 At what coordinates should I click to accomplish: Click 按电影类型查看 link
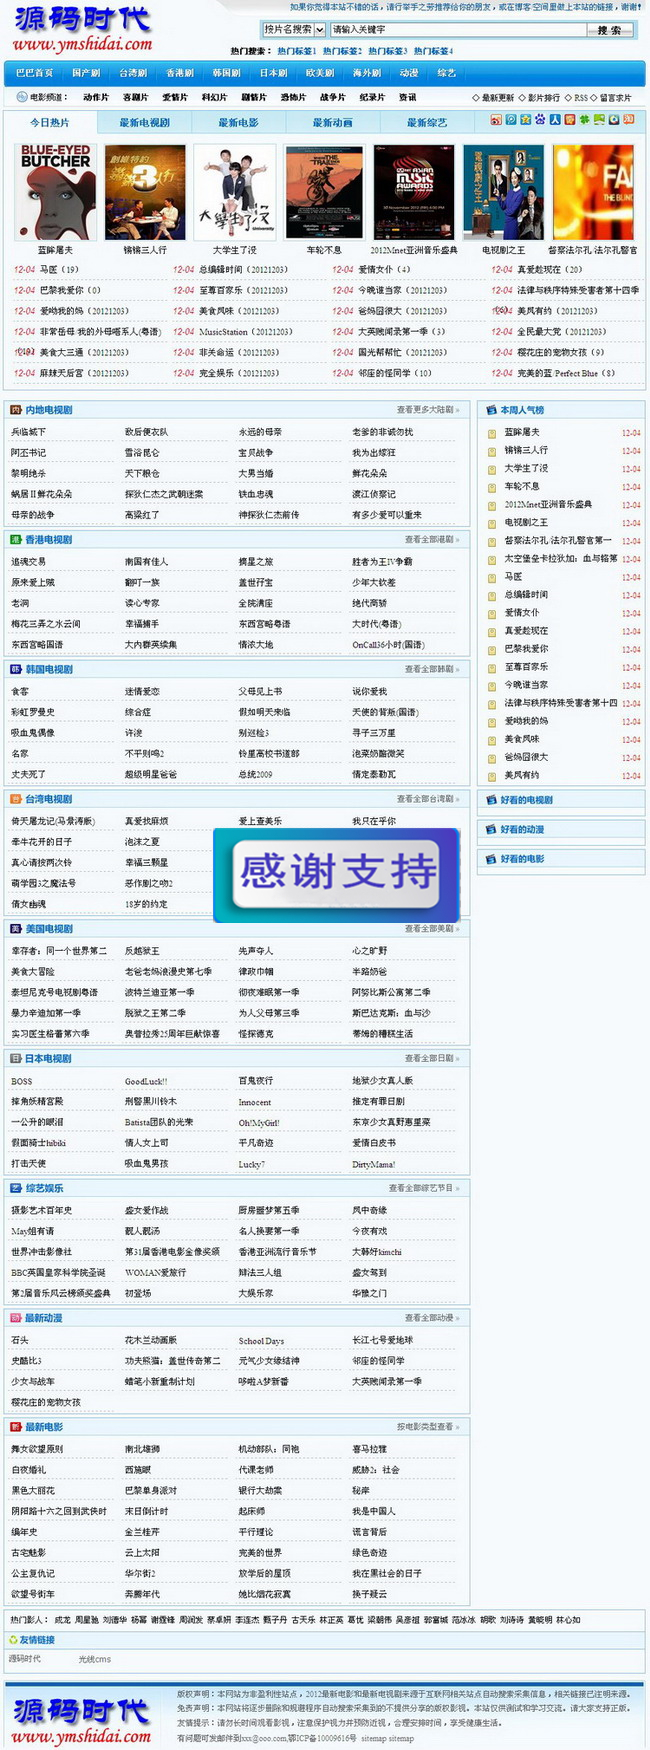[428, 1427]
